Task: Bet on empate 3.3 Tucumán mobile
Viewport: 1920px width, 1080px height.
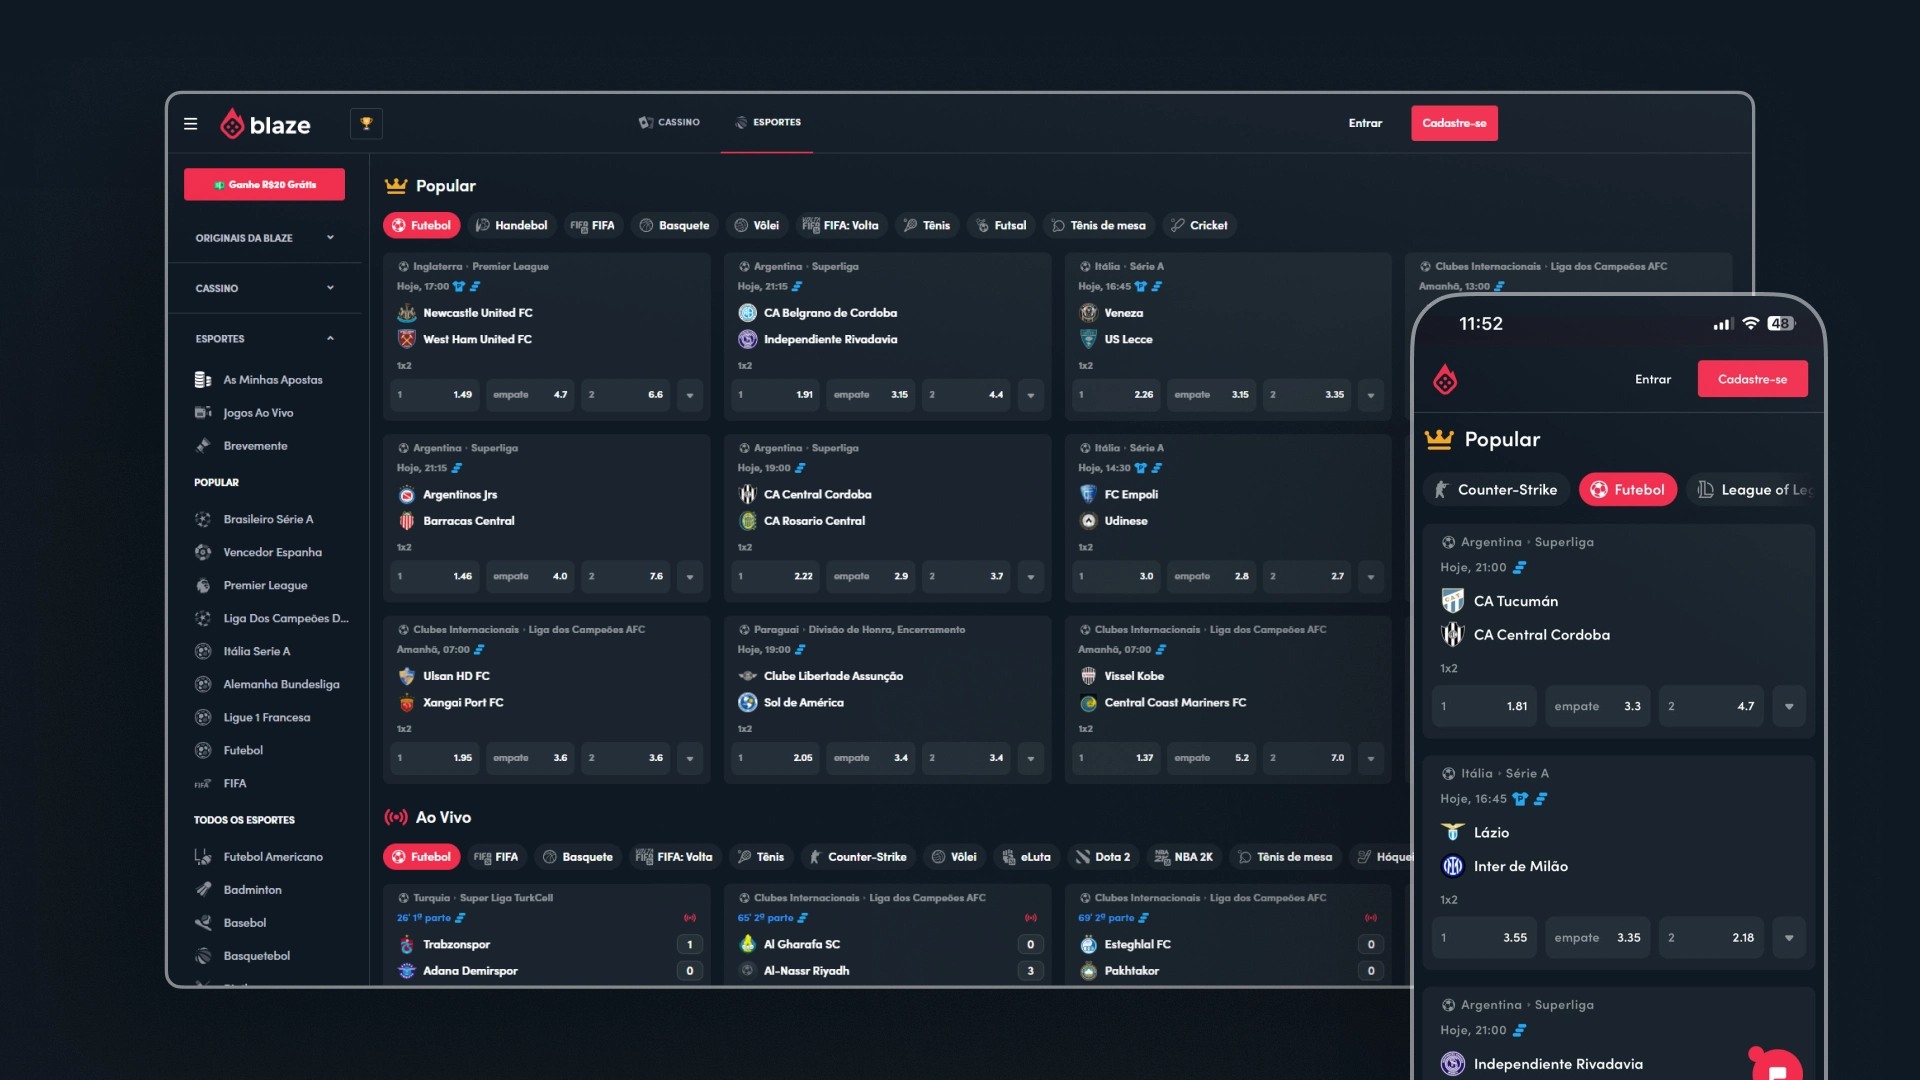Action: pyautogui.click(x=1597, y=706)
